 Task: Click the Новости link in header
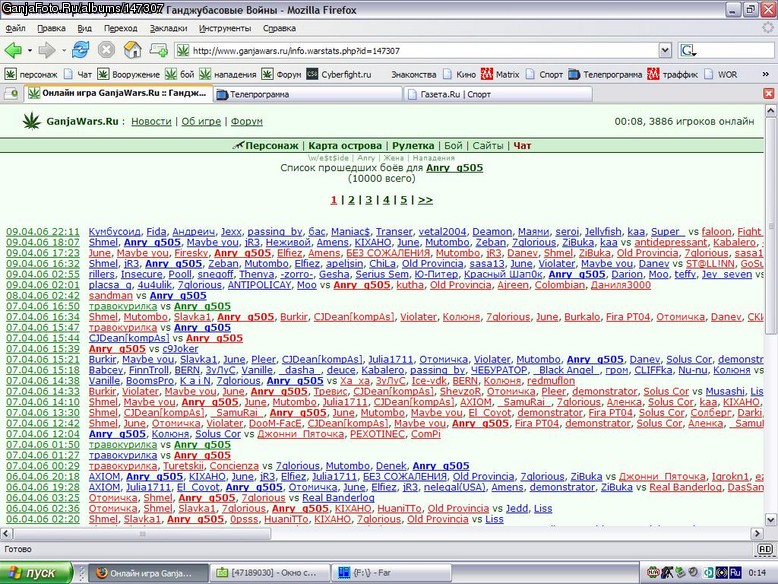click(151, 122)
